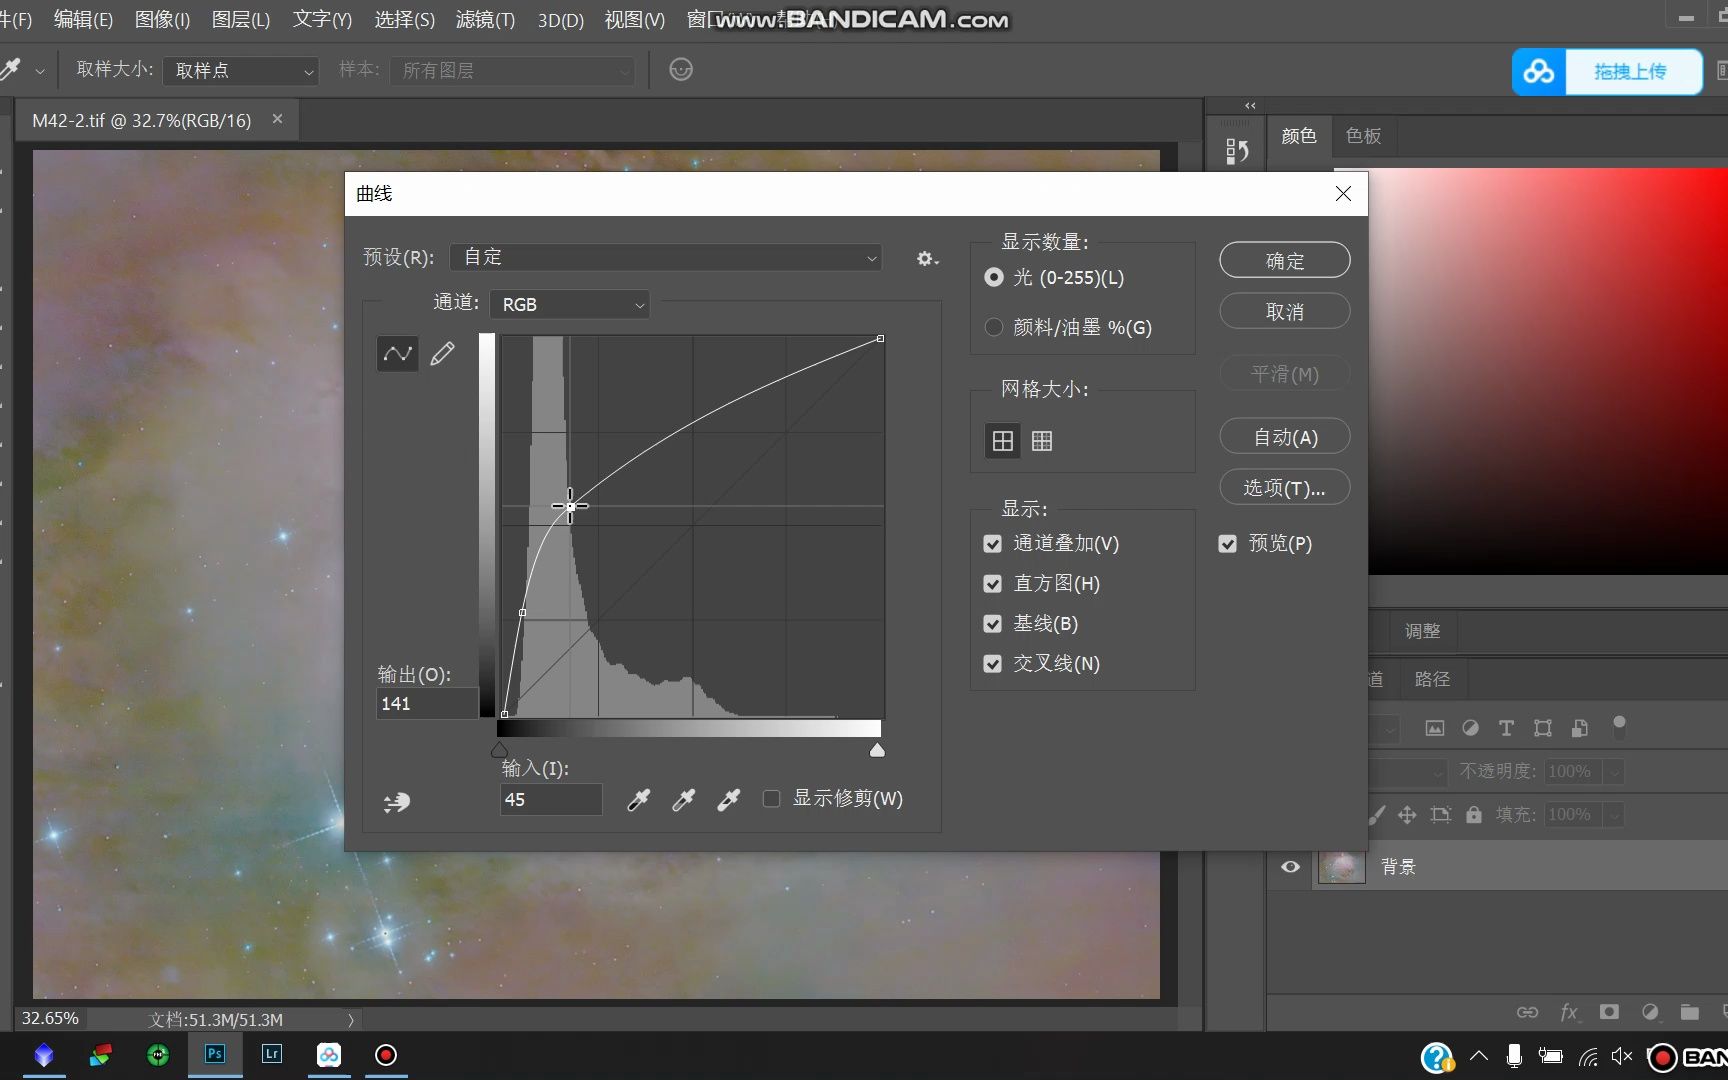
Task: Select the smooth curve point editing tool
Action: (397, 353)
